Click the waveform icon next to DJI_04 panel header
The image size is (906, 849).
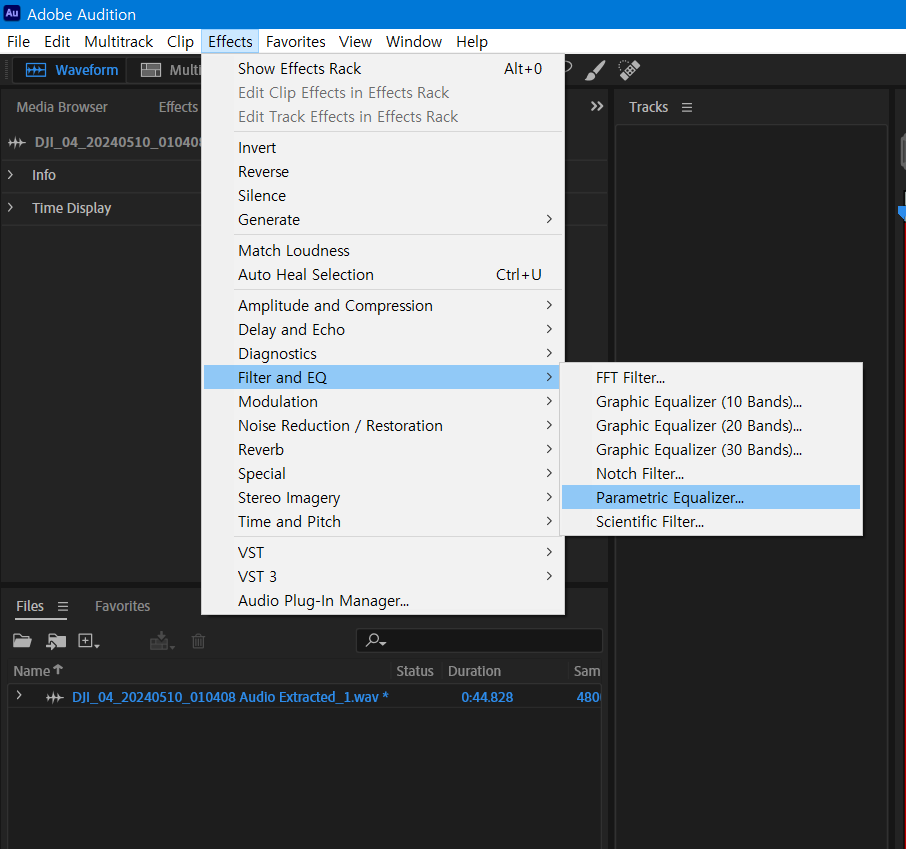[17, 142]
